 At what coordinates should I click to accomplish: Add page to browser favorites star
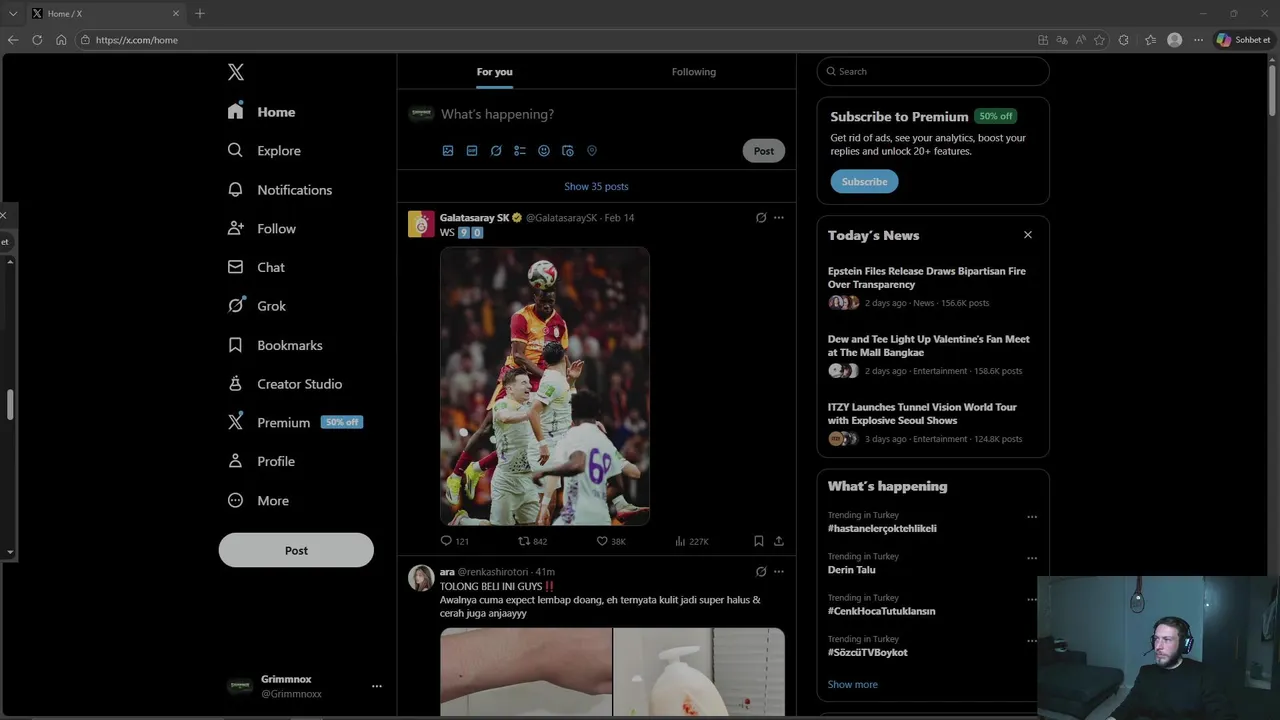coord(1100,40)
